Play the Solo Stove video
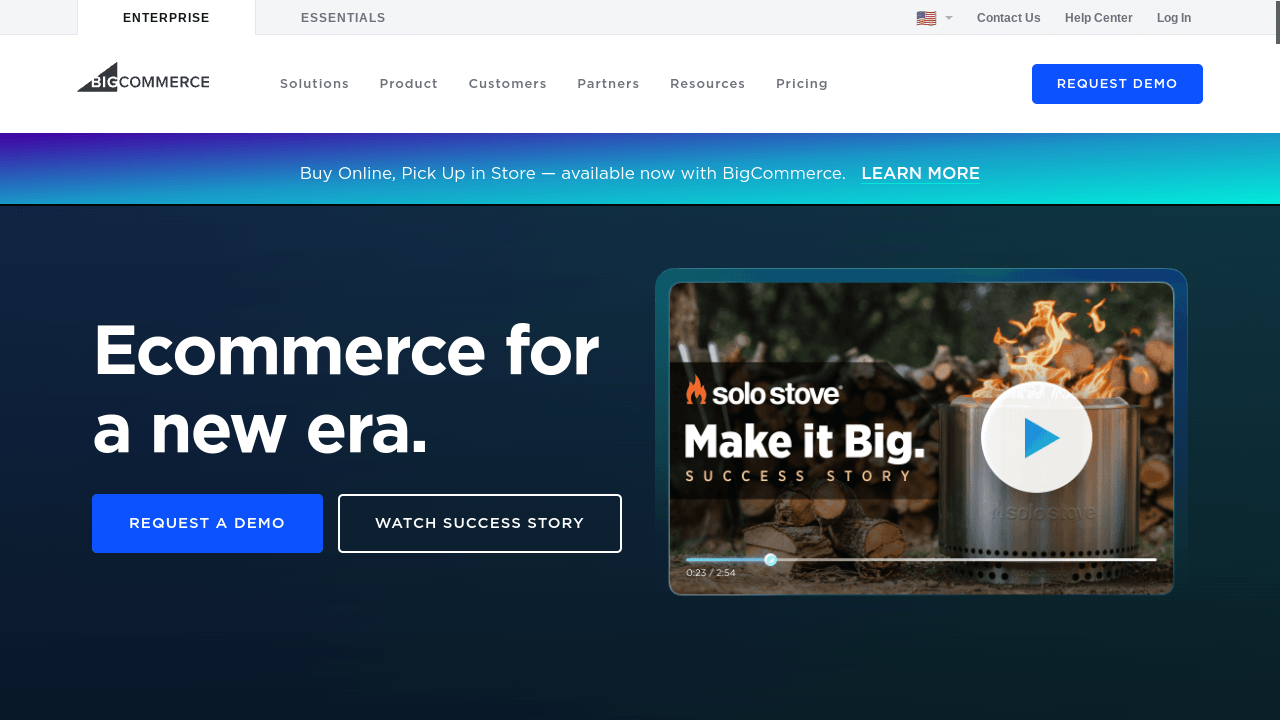The width and height of the screenshot is (1280, 720). [1037, 438]
